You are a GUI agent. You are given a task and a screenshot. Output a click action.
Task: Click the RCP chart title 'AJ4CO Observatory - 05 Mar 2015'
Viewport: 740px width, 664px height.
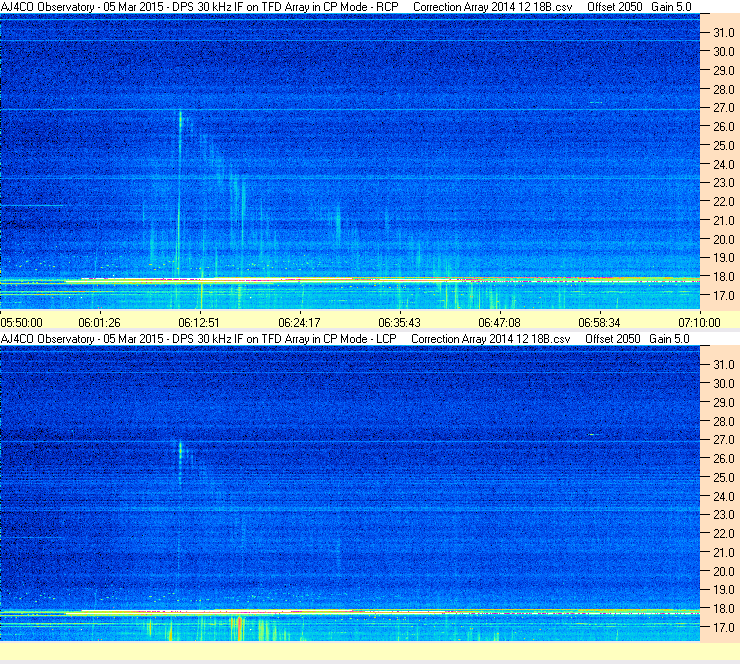click(x=82, y=7)
